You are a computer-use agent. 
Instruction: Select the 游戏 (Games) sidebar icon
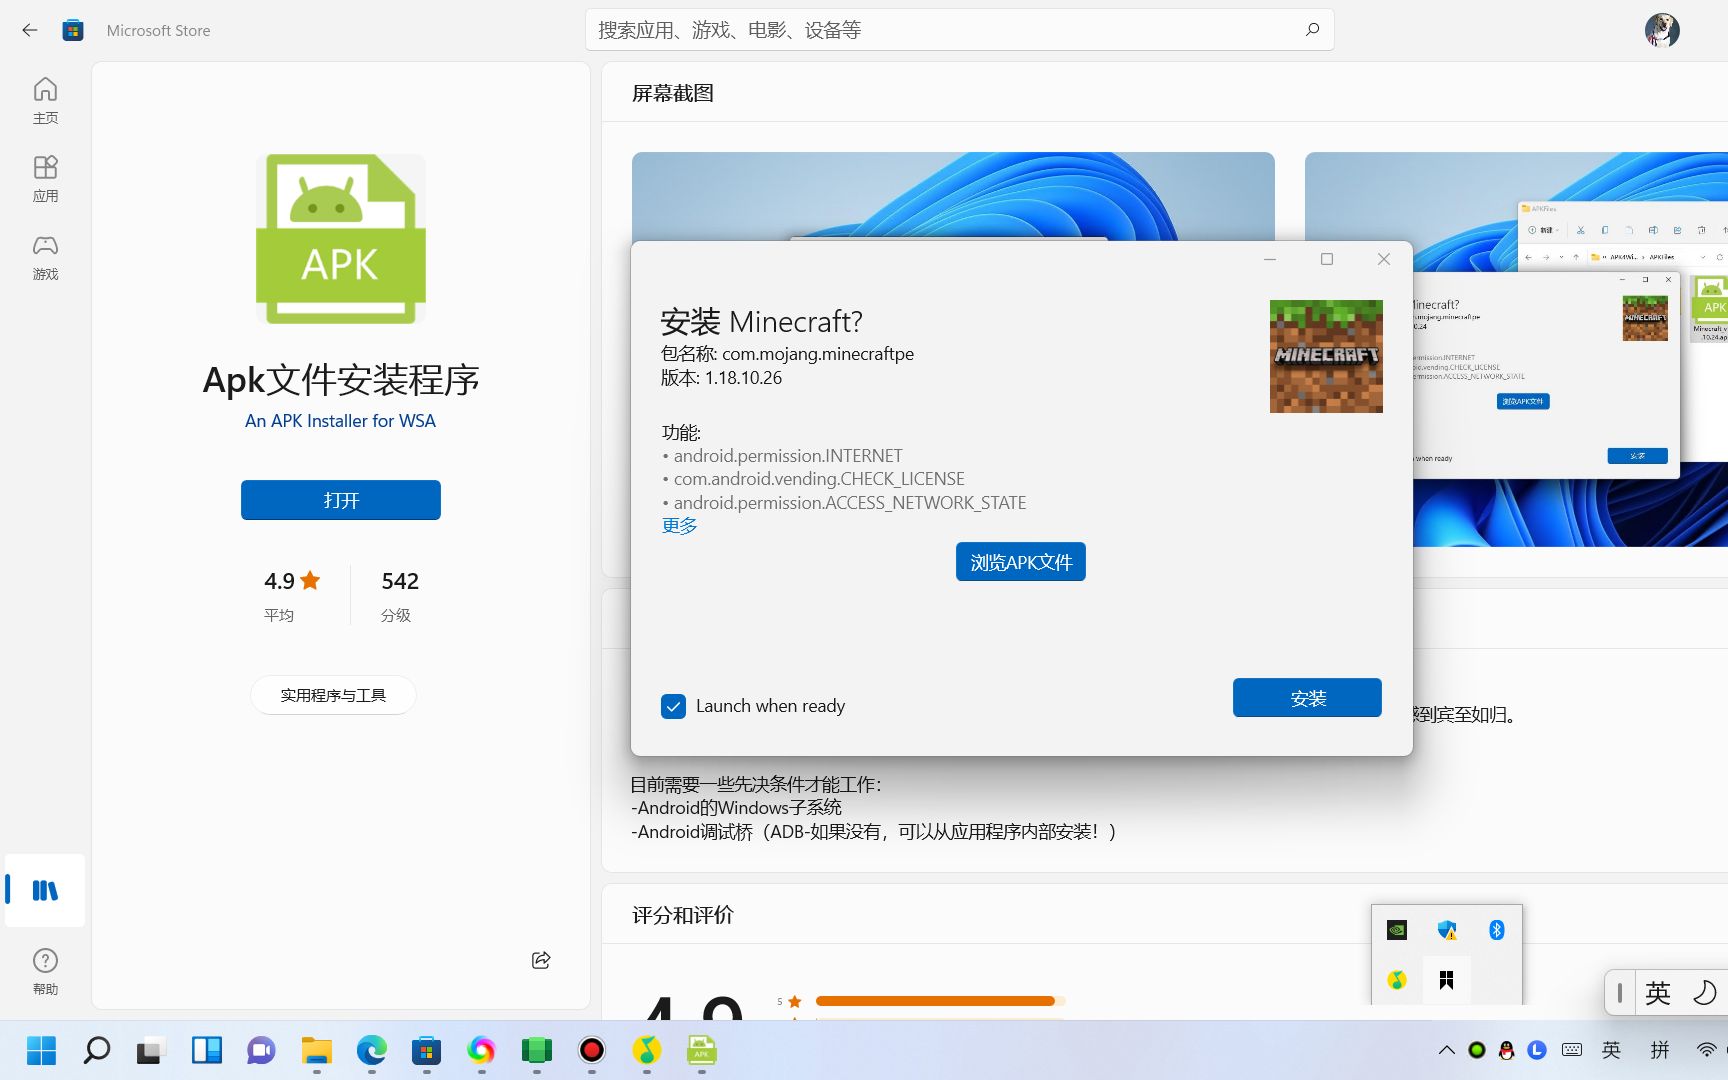click(x=45, y=256)
